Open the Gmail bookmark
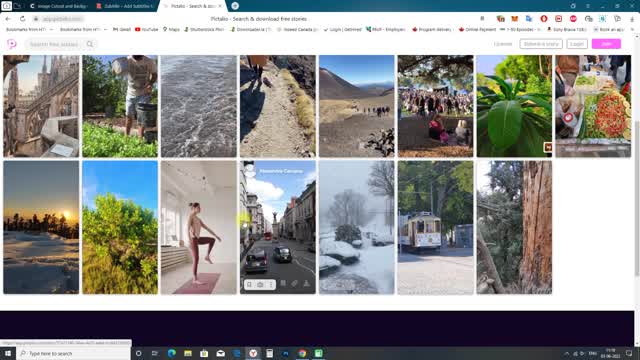This screenshot has width=640, height=360. coord(122,29)
